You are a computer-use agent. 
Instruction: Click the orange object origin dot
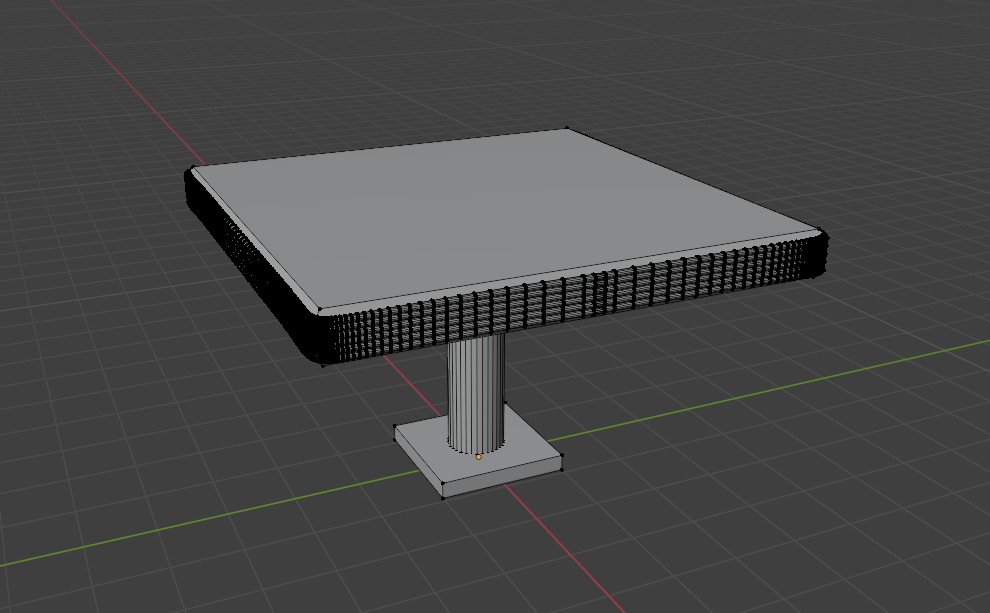[x=478, y=456]
